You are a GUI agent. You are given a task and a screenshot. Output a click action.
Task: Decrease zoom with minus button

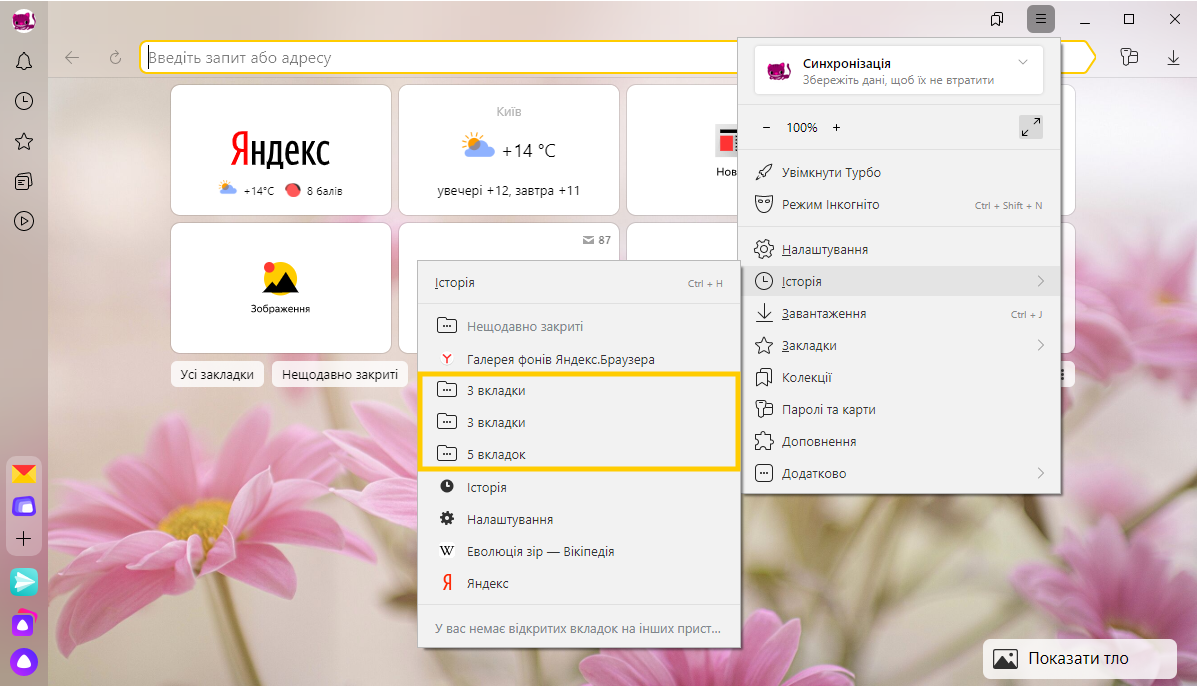pos(766,128)
